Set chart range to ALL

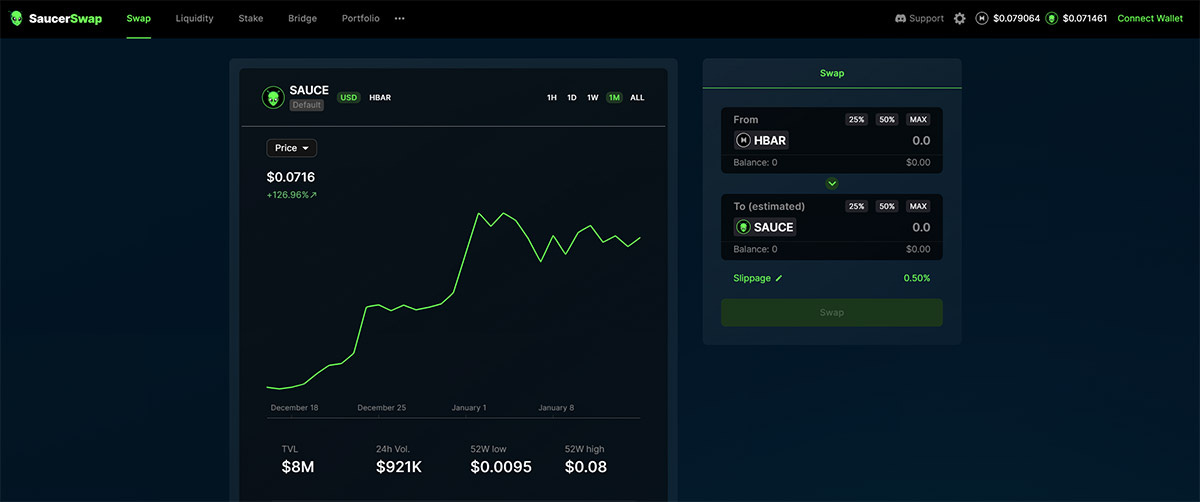point(637,98)
